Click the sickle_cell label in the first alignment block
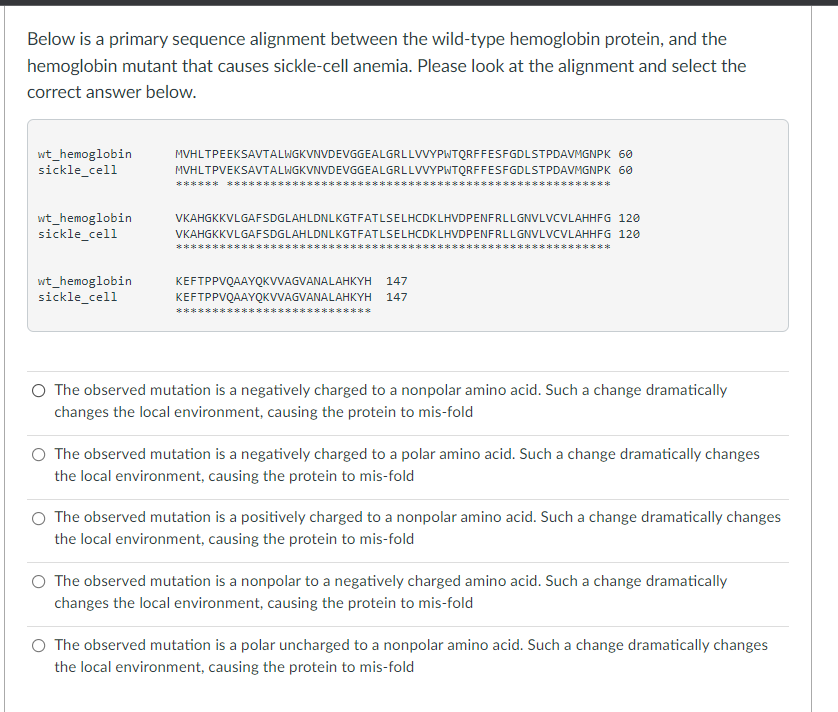Image resolution: width=838 pixels, height=712 pixels. [x=77, y=169]
